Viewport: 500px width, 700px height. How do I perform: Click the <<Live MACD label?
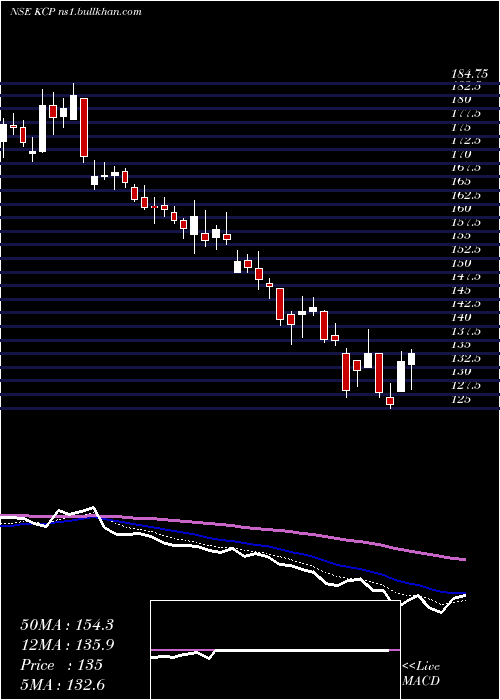coord(421,674)
